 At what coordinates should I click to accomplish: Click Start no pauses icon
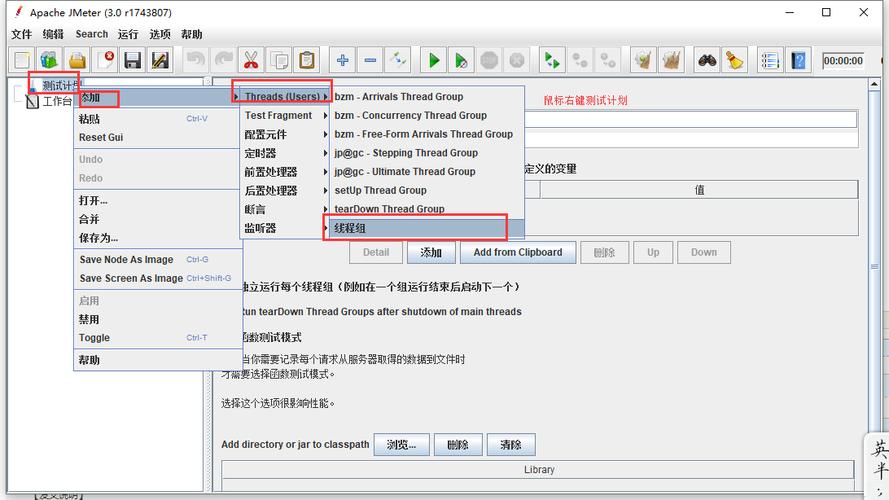(462, 60)
